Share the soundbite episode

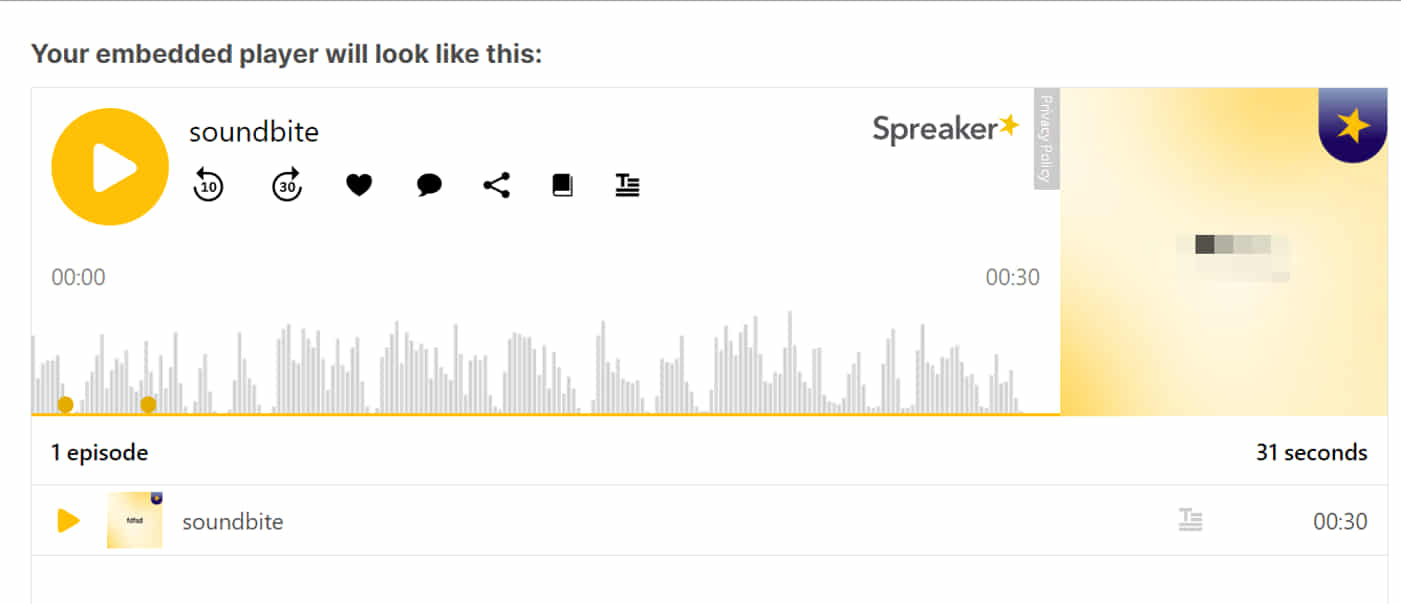pyautogui.click(x=495, y=184)
